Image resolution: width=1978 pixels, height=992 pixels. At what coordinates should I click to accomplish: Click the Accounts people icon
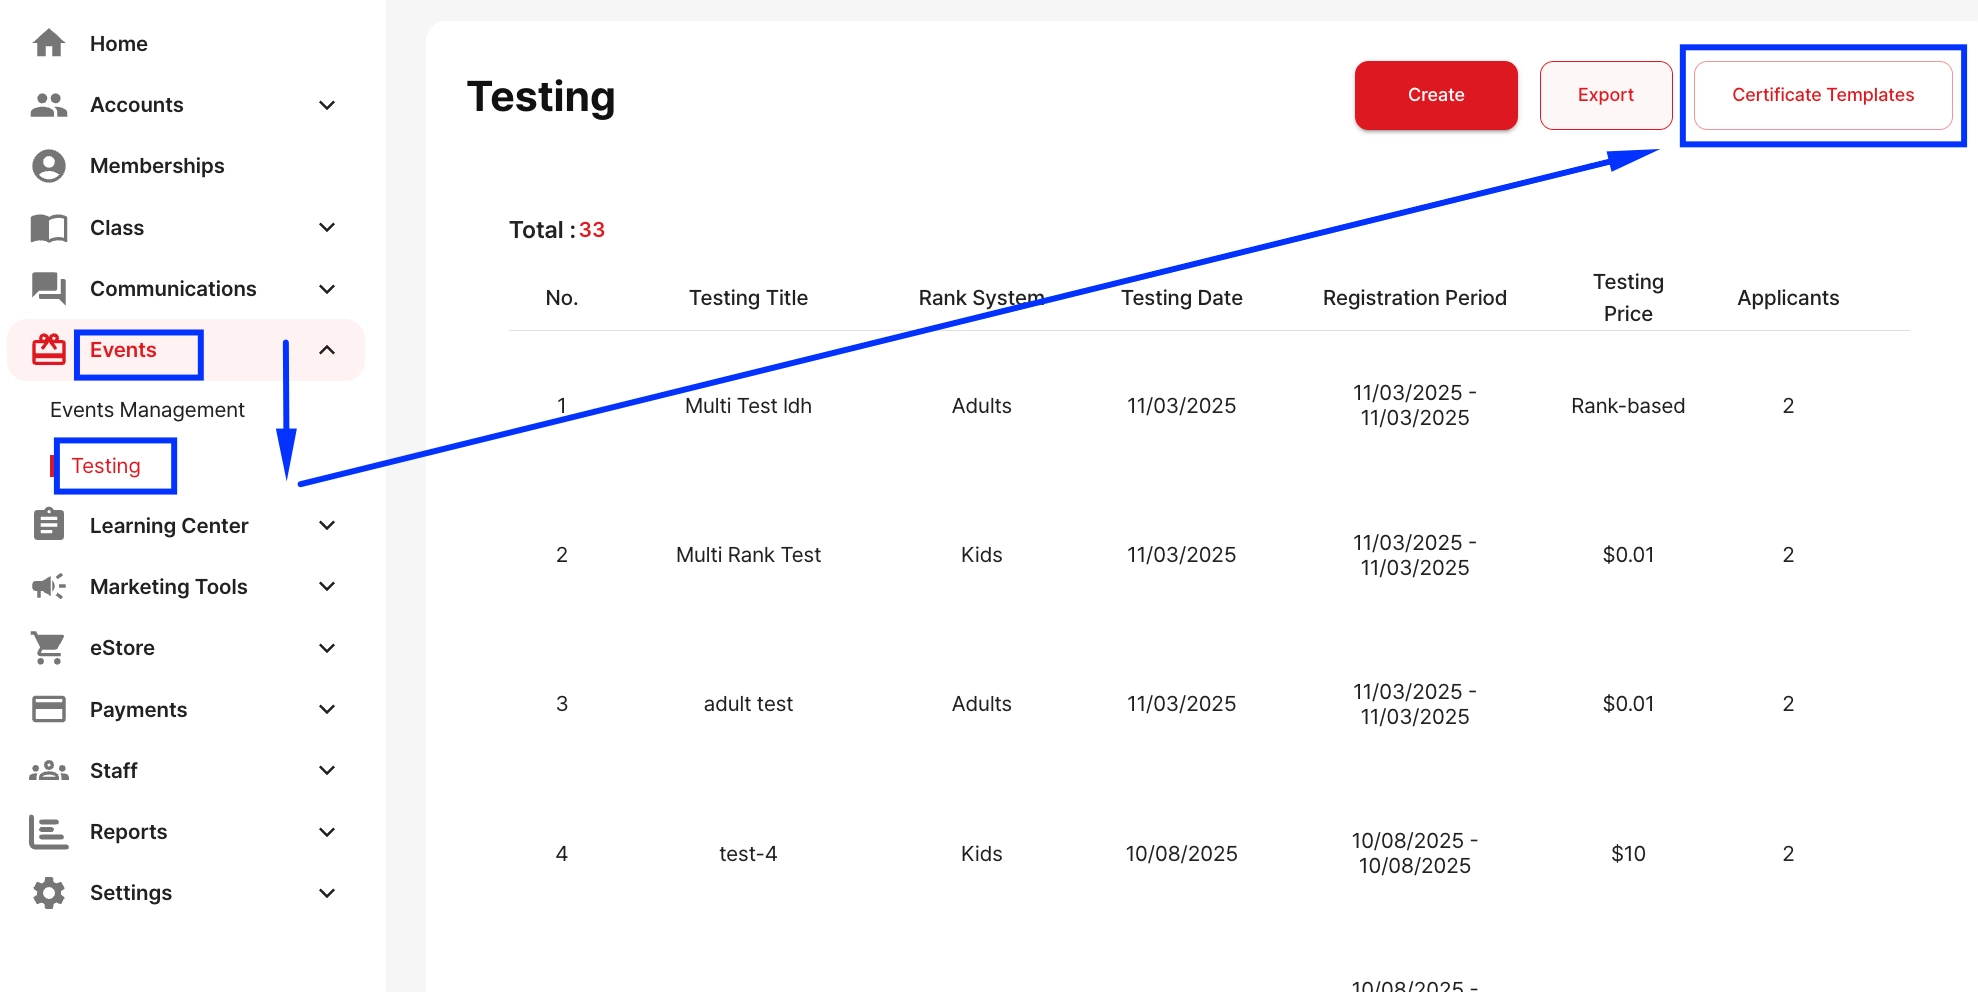click(48, 105)
